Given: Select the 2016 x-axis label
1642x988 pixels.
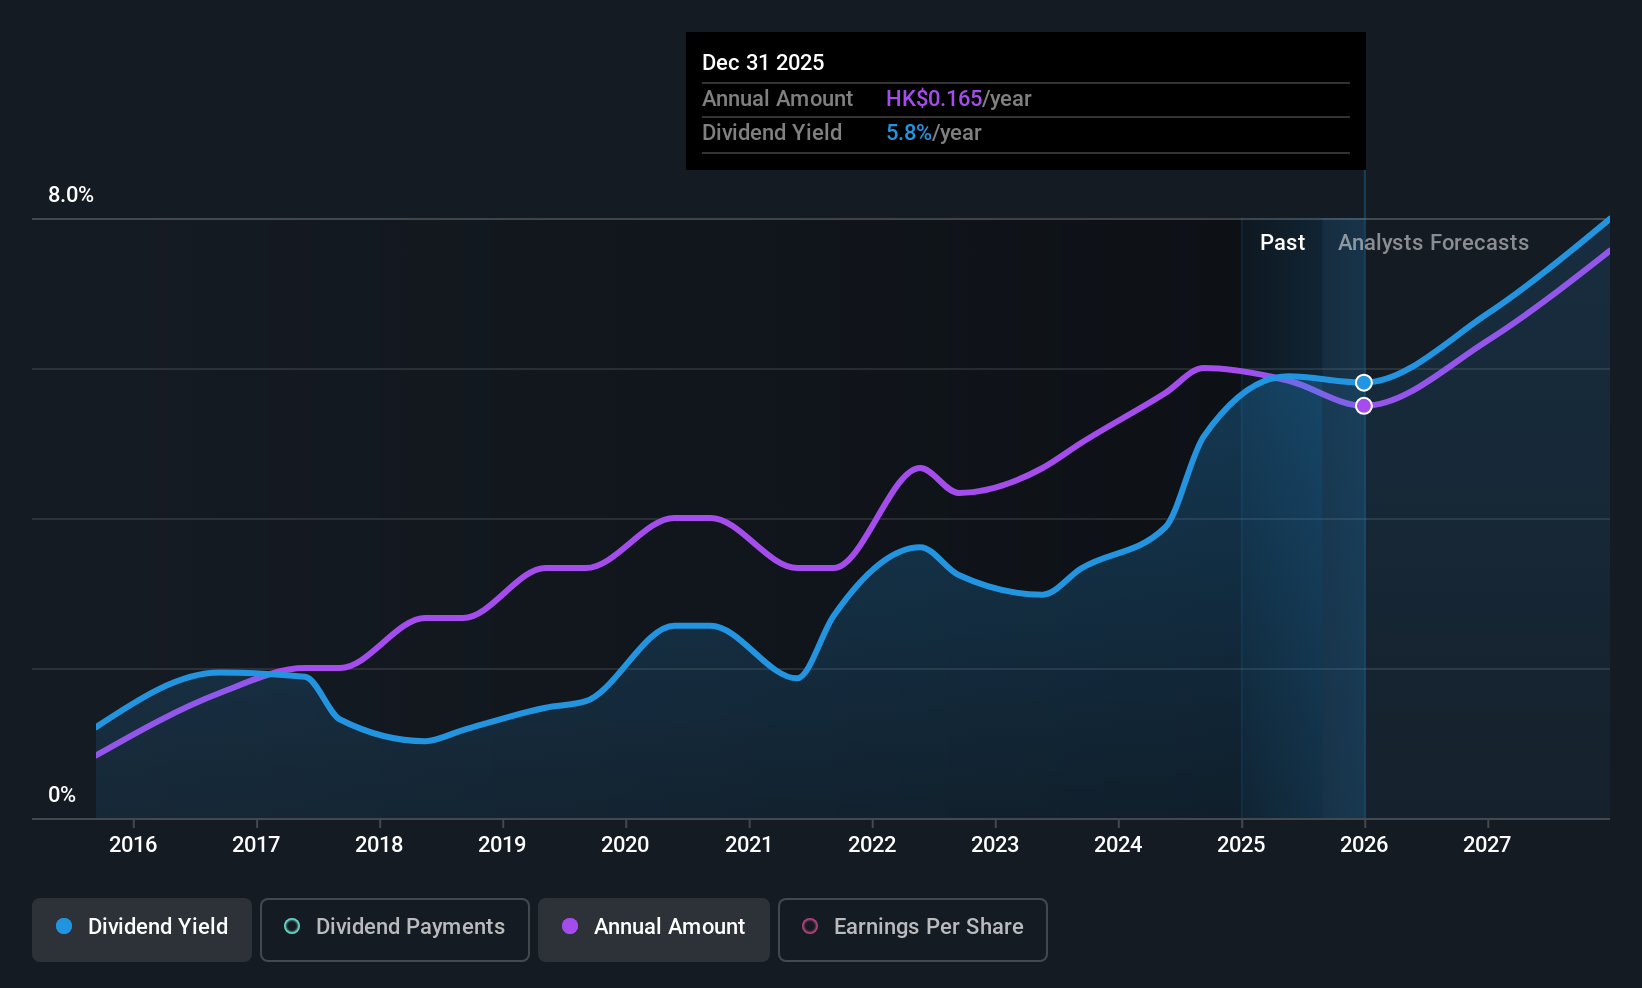Looking at the screenshot, I should (x=133, y=845).
